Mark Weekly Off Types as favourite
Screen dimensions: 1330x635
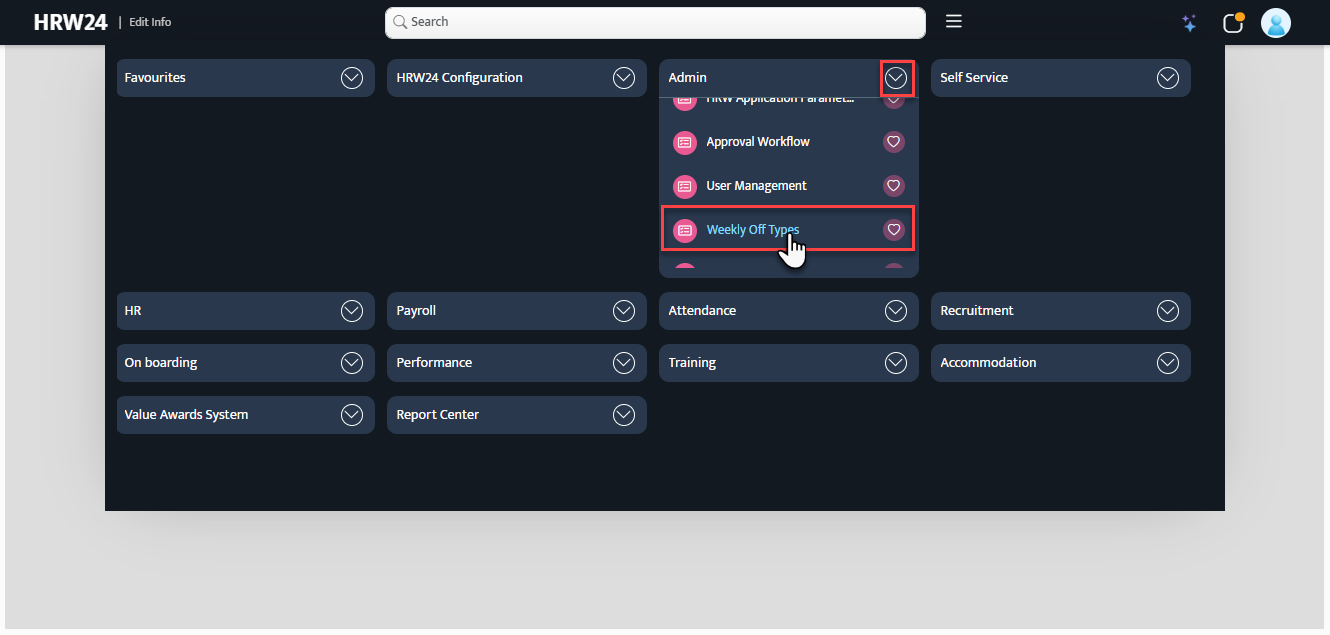tap(894, 230)
